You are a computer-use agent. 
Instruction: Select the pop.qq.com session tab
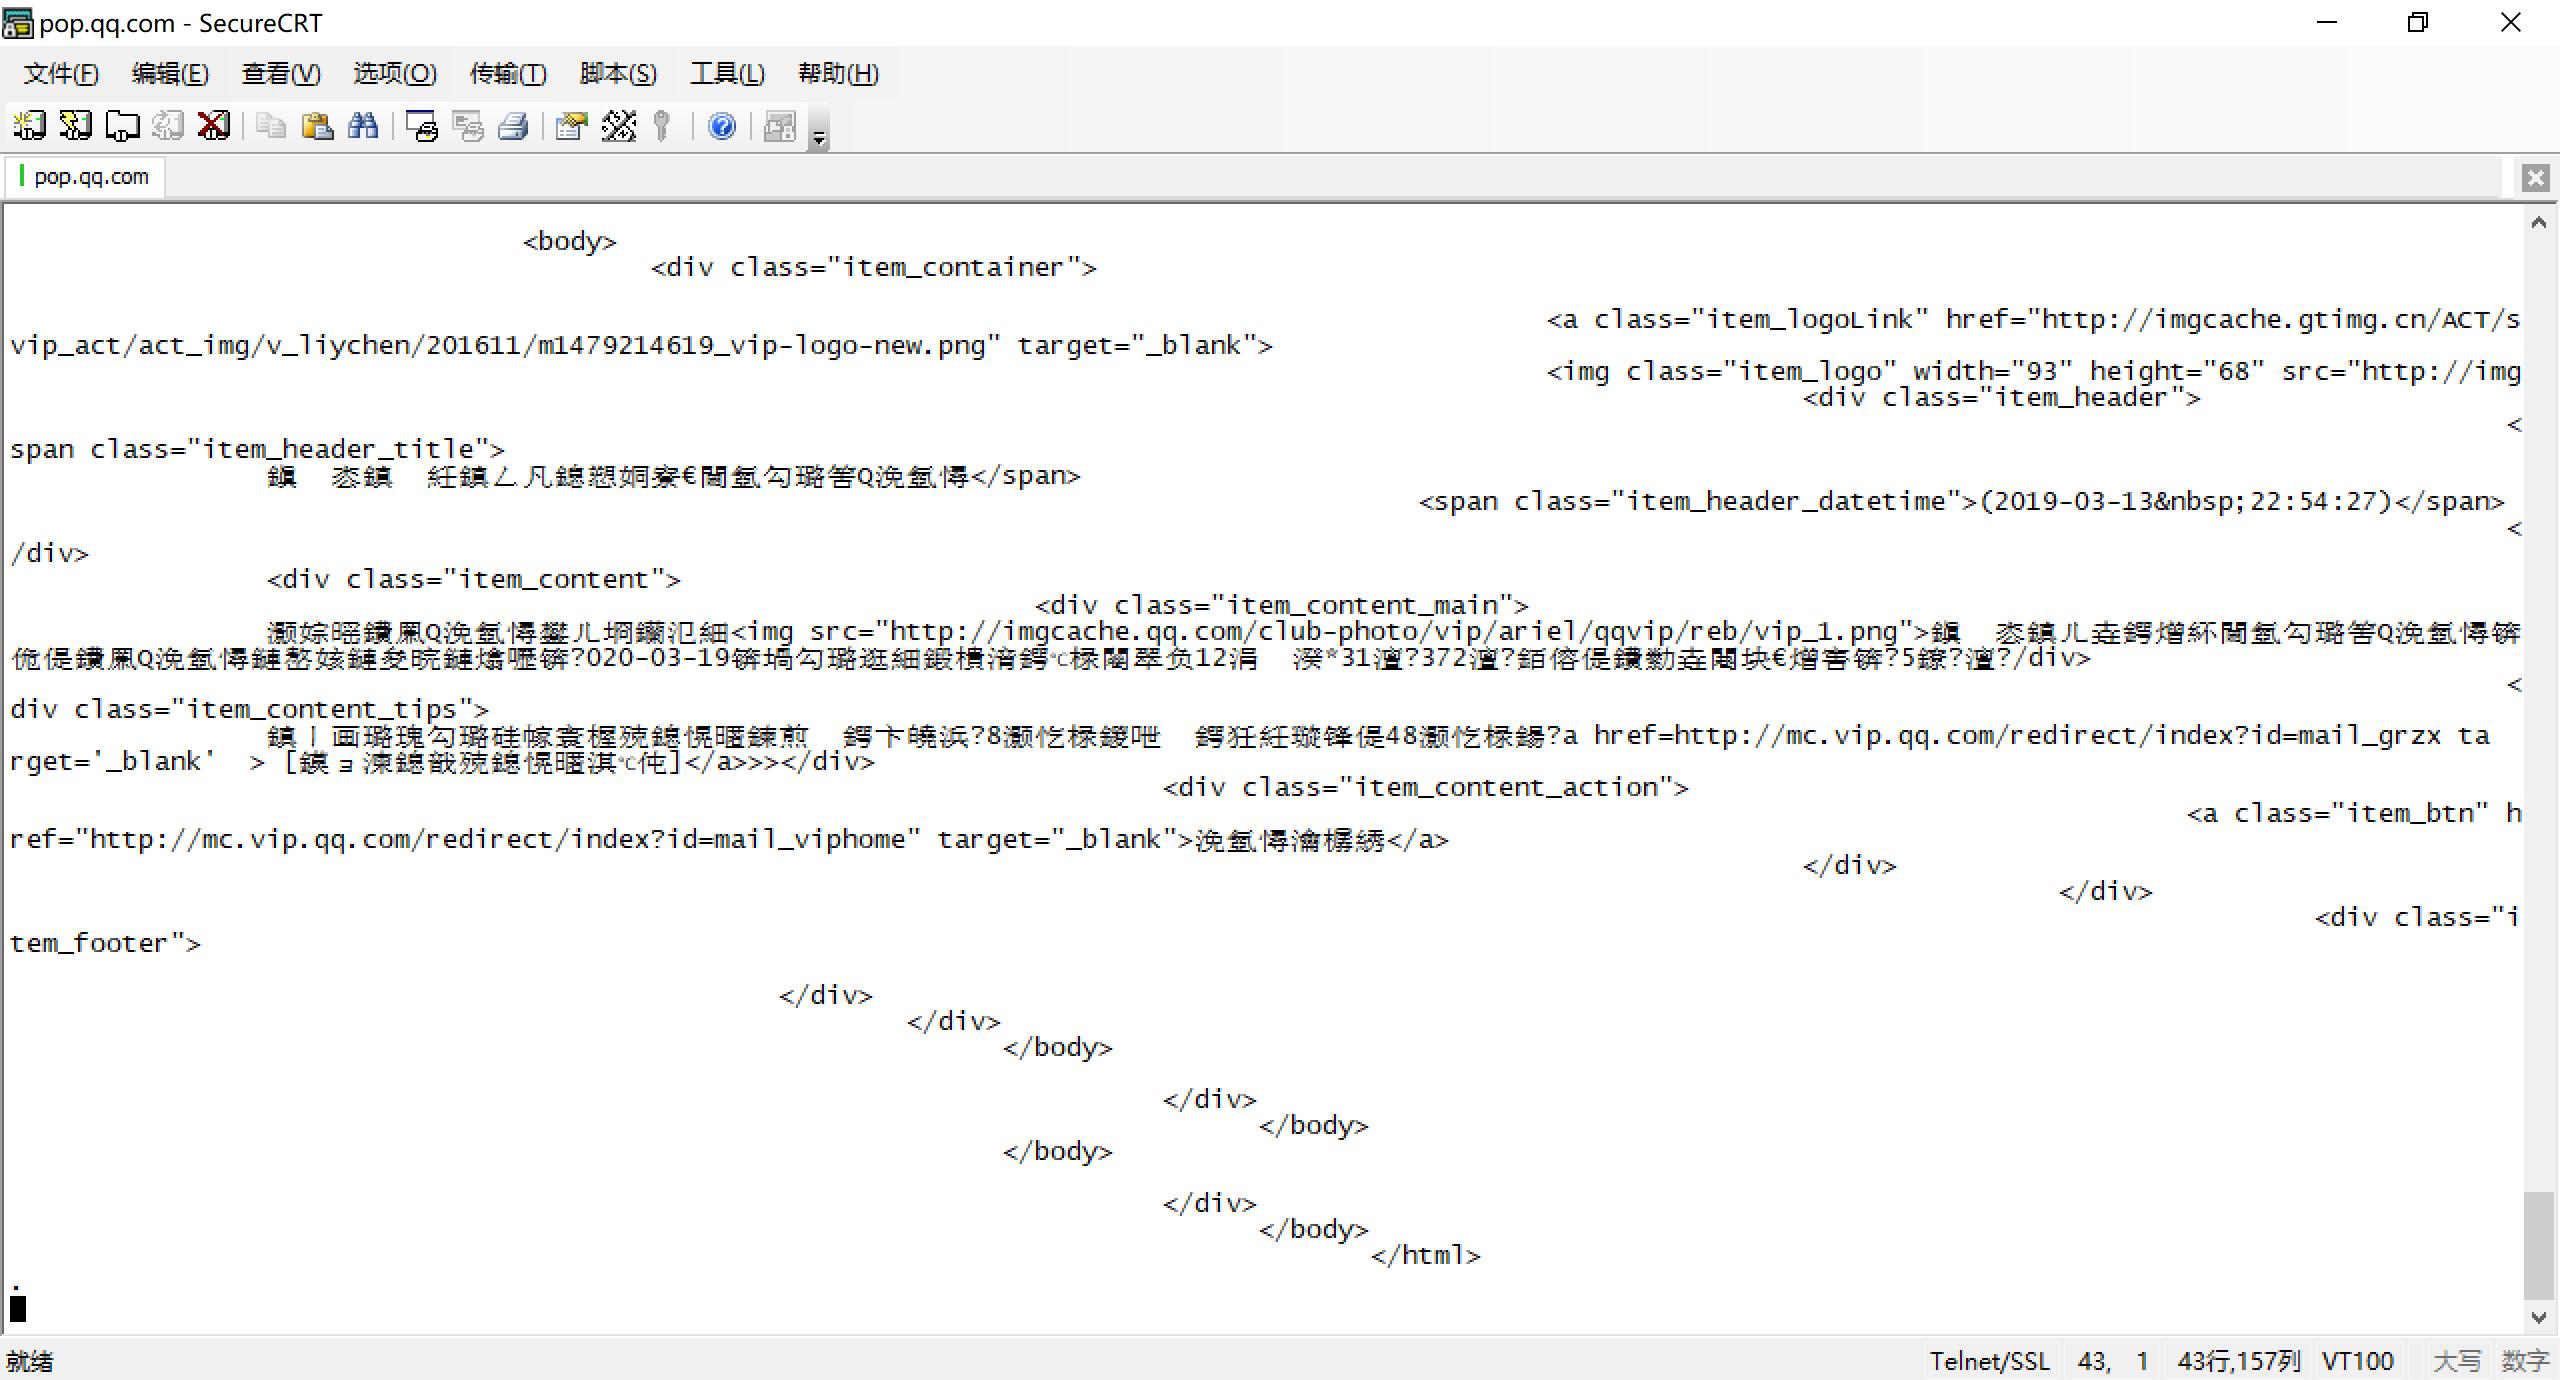coord(90,177)
